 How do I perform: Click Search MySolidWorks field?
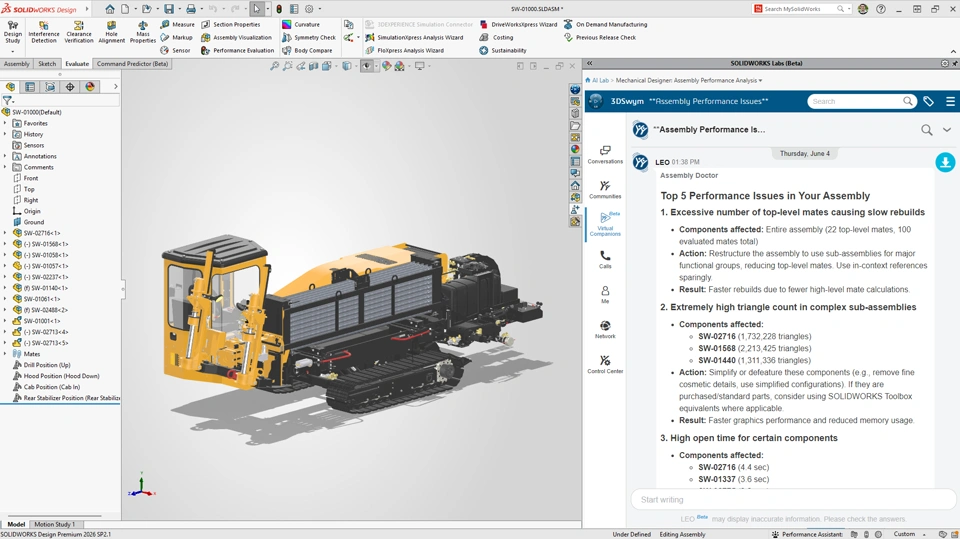pos(801,9)
